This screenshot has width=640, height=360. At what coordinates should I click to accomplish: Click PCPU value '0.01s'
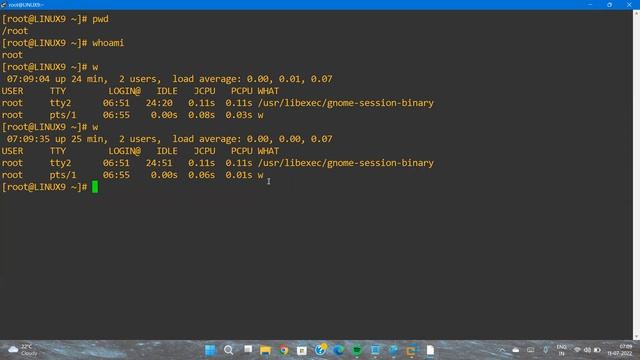239,175
